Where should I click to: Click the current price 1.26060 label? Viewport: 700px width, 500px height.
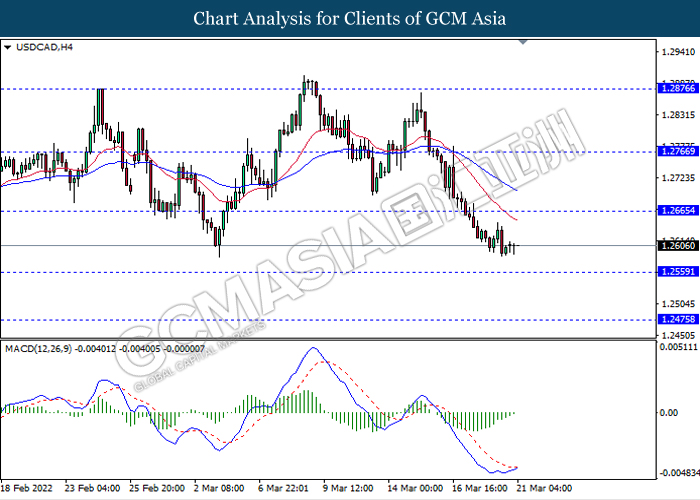tap(678, 246)
